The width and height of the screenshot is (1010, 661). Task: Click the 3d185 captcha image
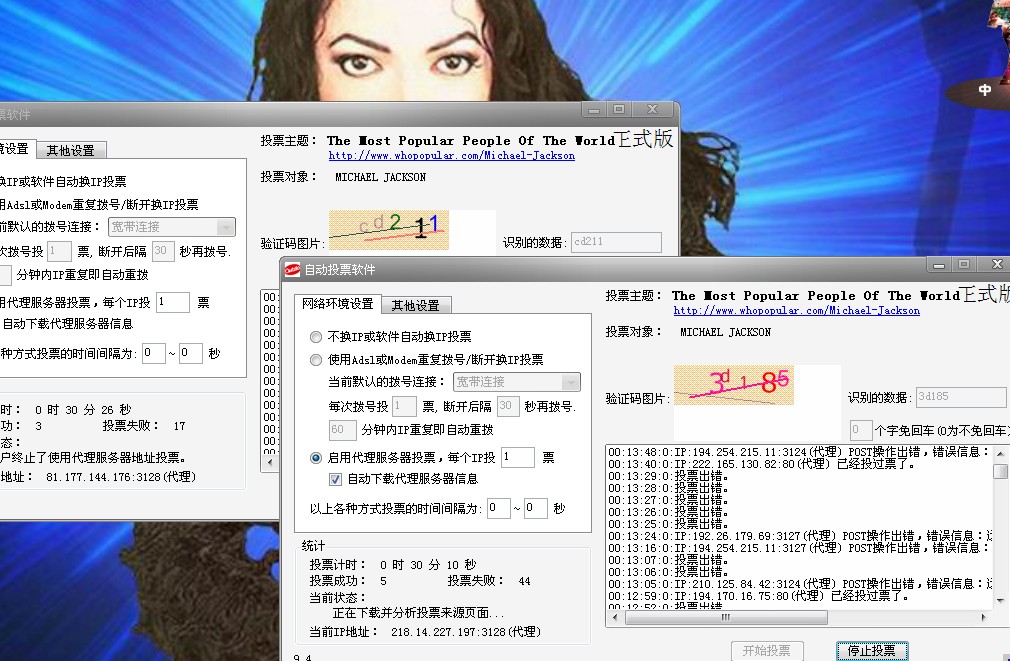coord(733,385)
